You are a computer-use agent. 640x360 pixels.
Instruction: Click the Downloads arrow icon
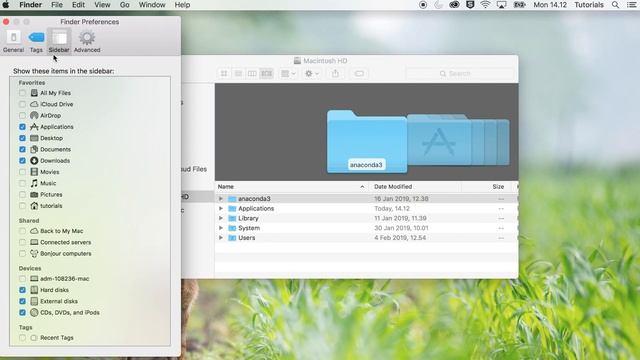tap(34, 161)
